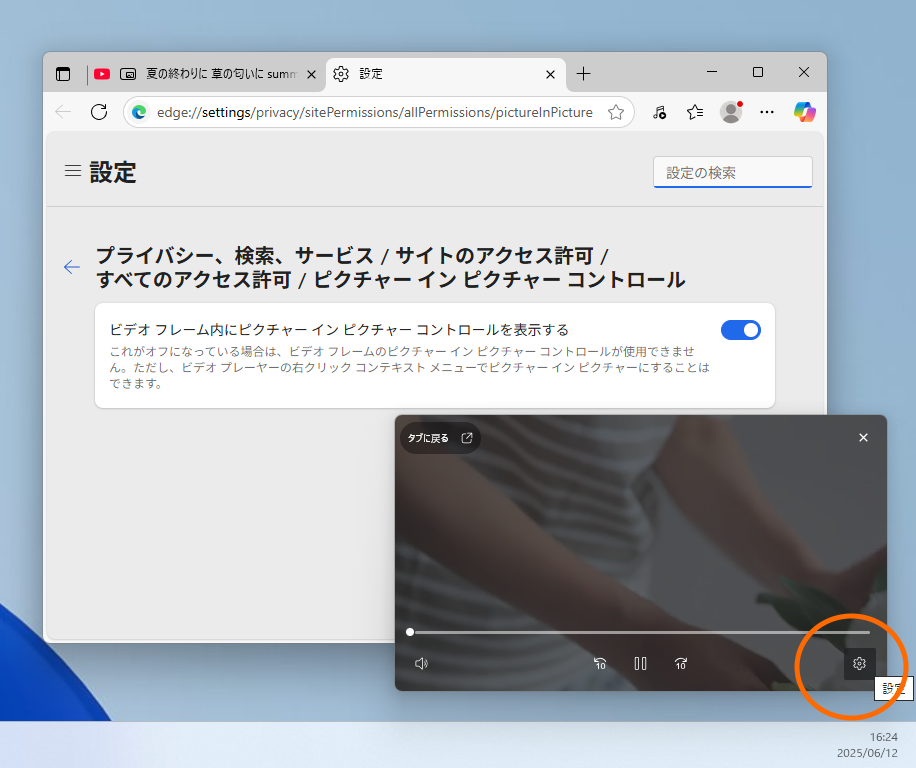The height and width of the screenshot is (768, 916).
Task: Open the favorites list icon
Action: coord(695,111)
